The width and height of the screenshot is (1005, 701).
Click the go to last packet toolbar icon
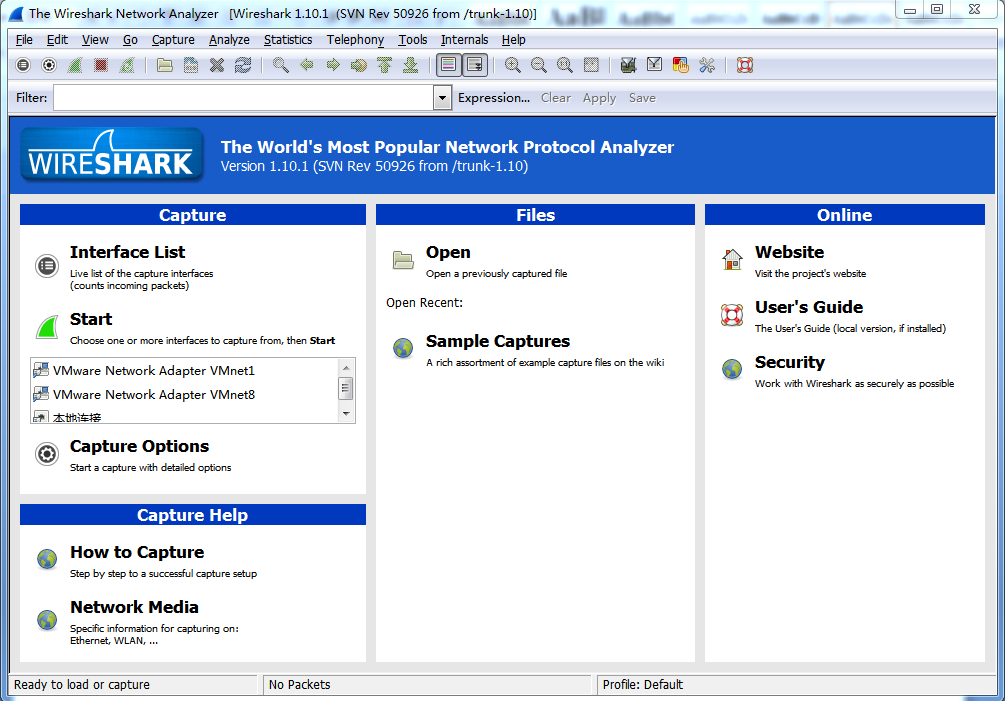[x=411, y=65]
